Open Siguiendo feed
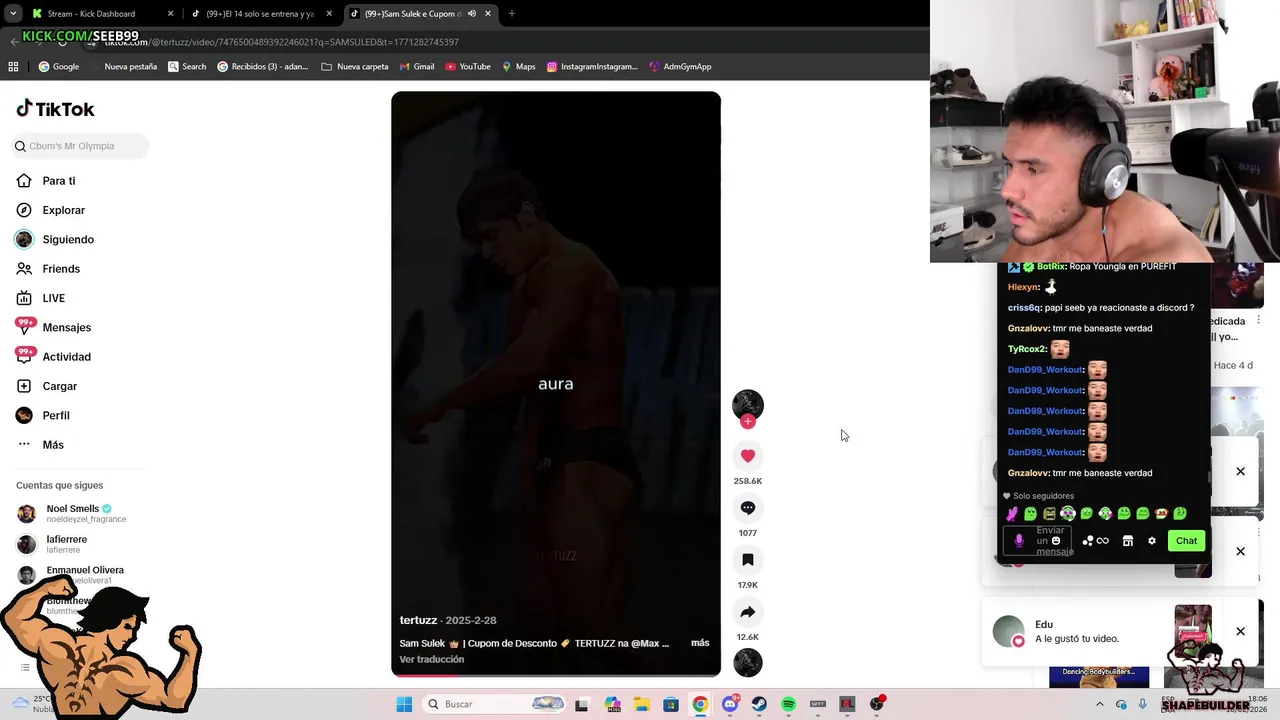This screenshot has width=1280, height=720. coord(68,240)
